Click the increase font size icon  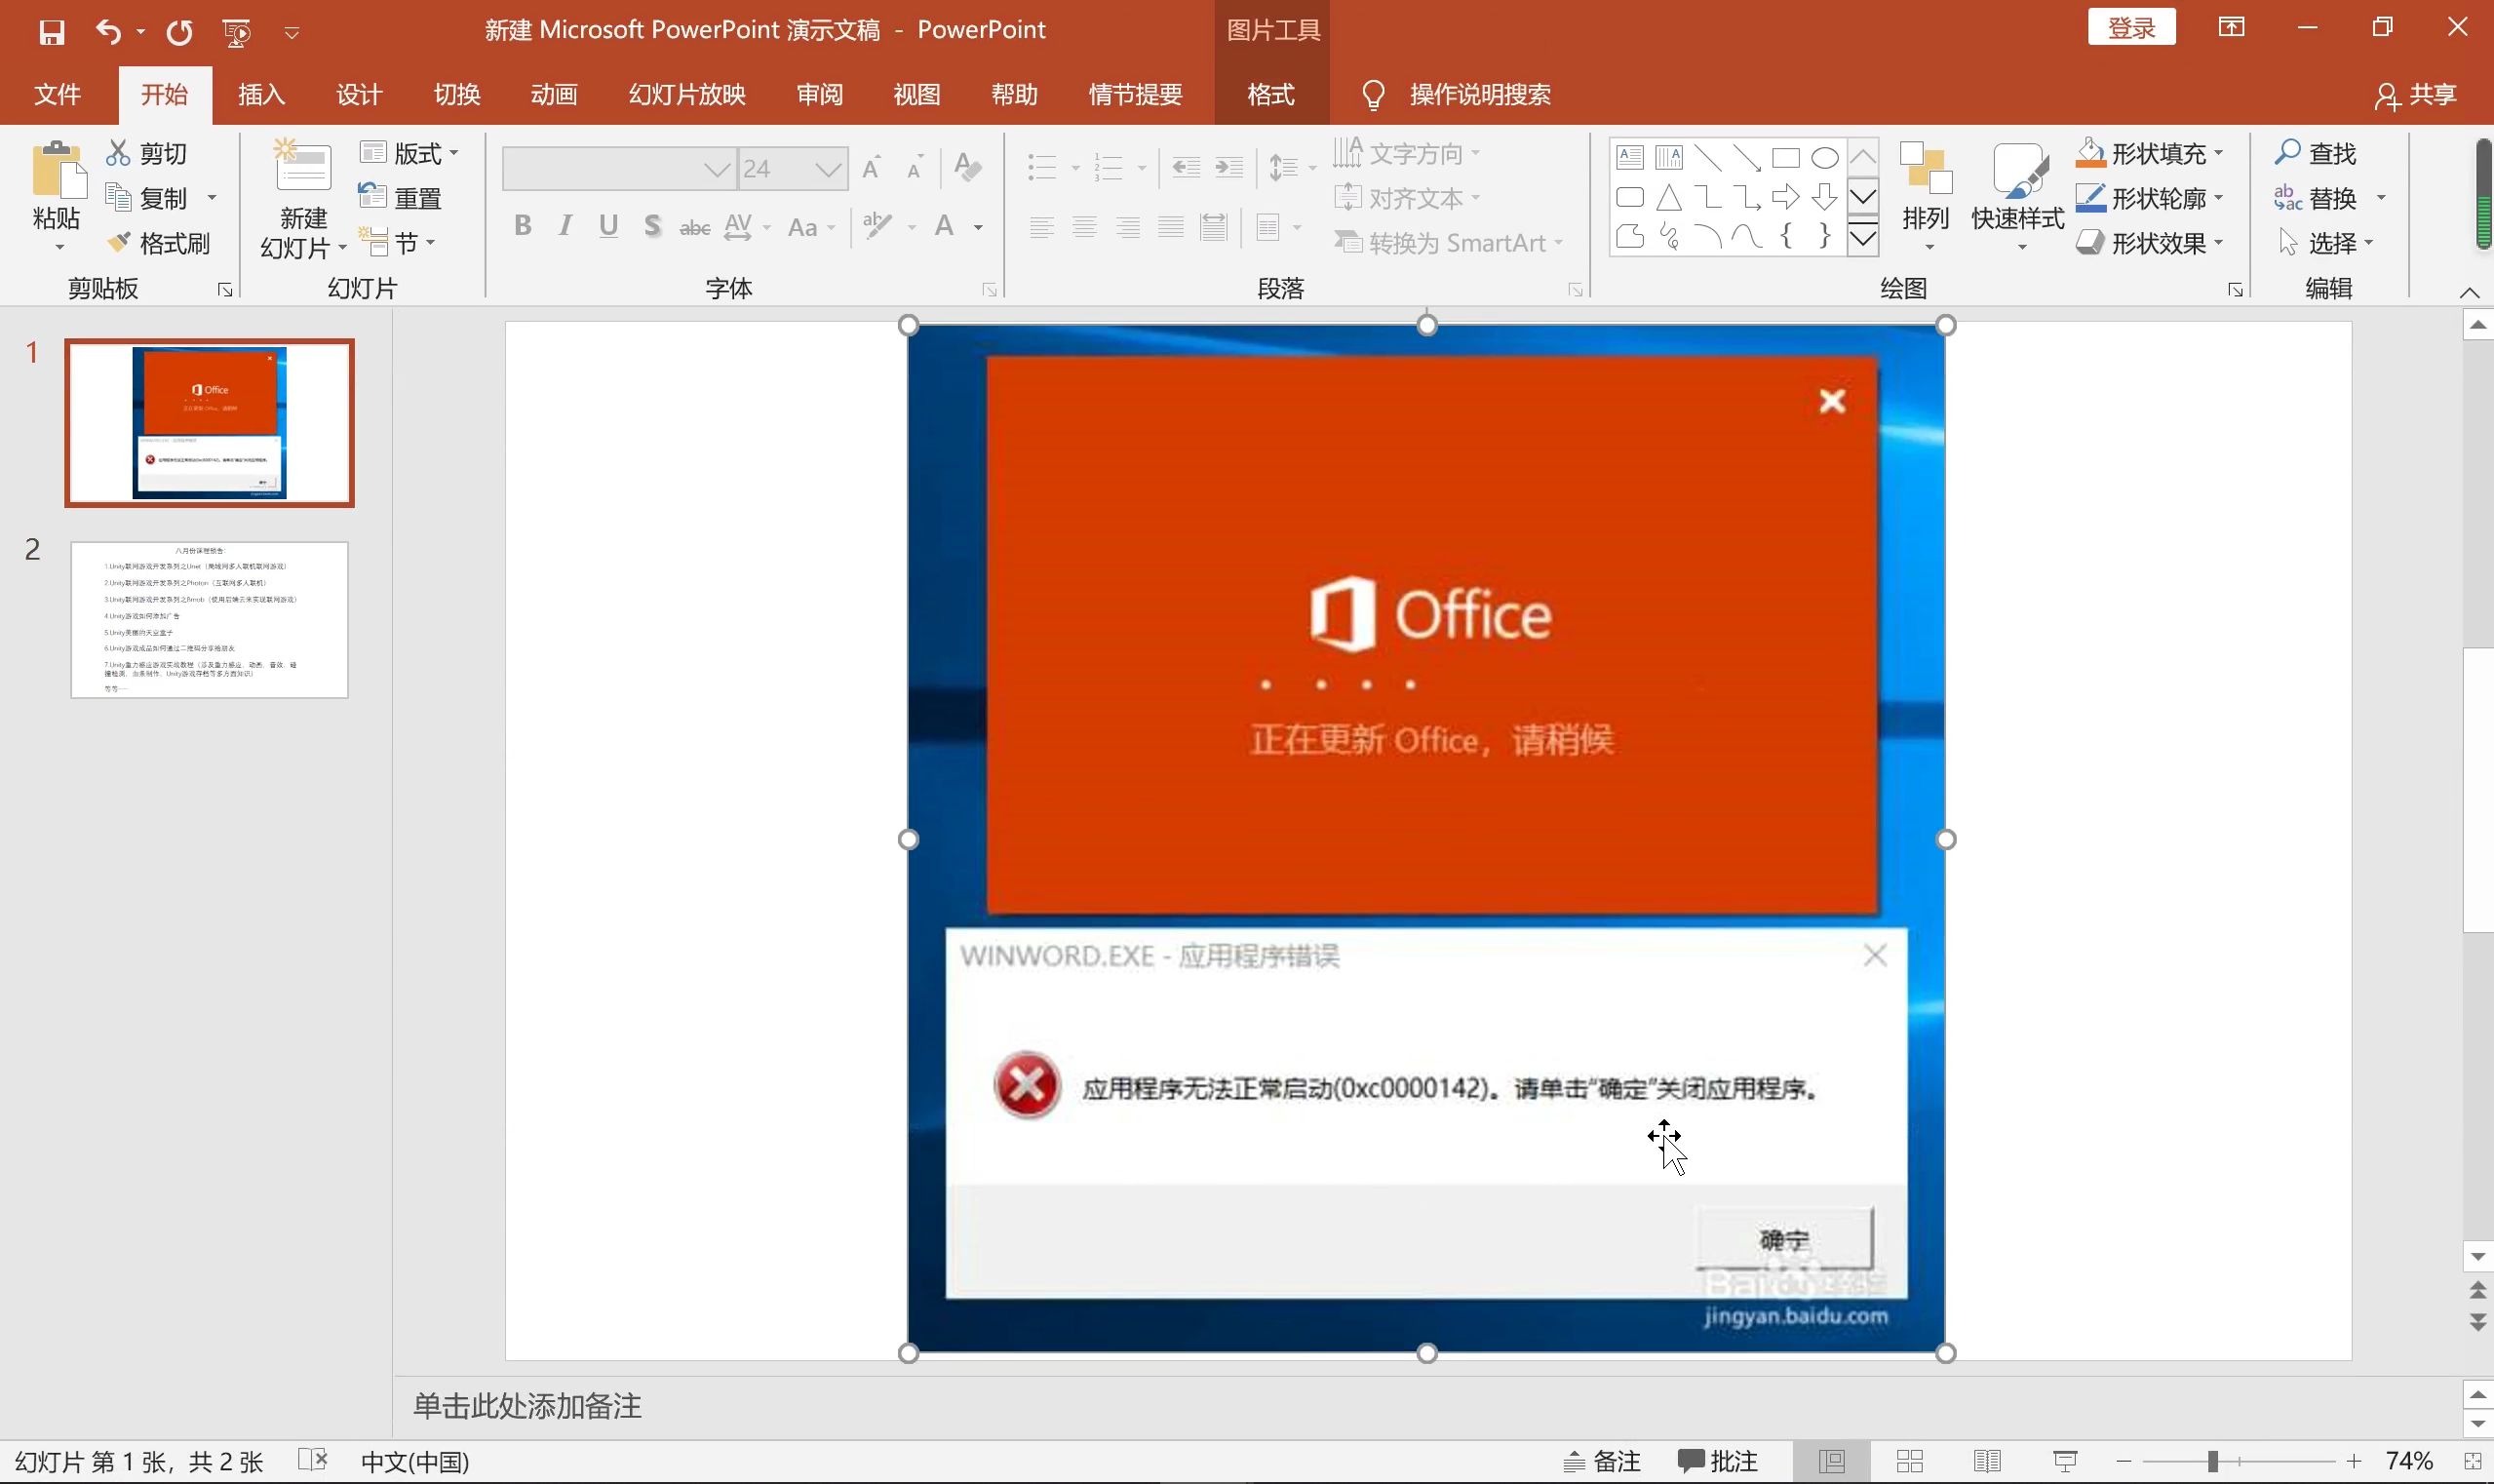coord(872,167)
